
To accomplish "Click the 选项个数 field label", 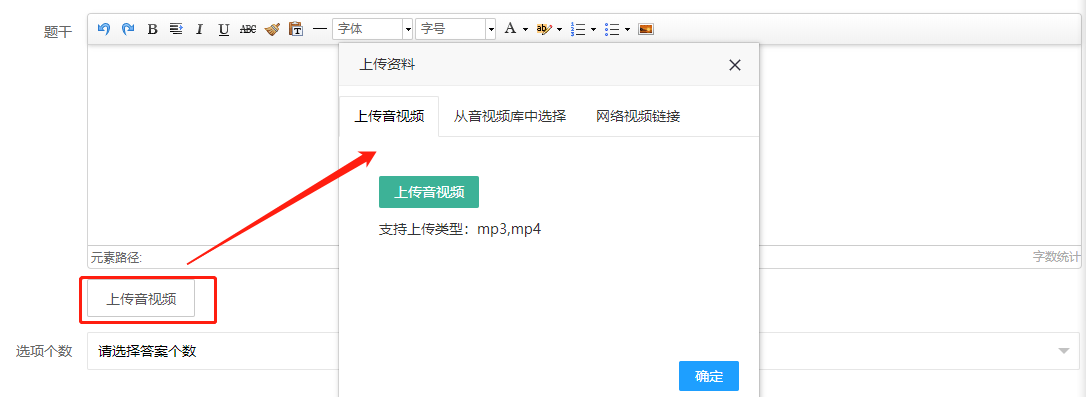I will tap(44, 351).
